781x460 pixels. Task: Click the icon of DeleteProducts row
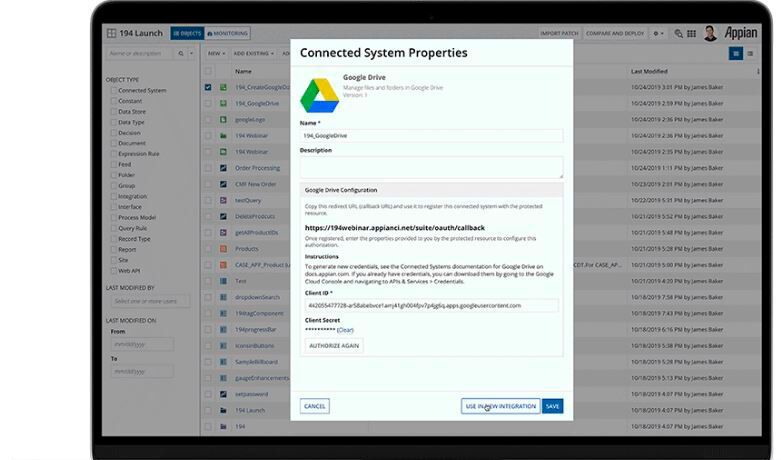(x=223, y=217)
